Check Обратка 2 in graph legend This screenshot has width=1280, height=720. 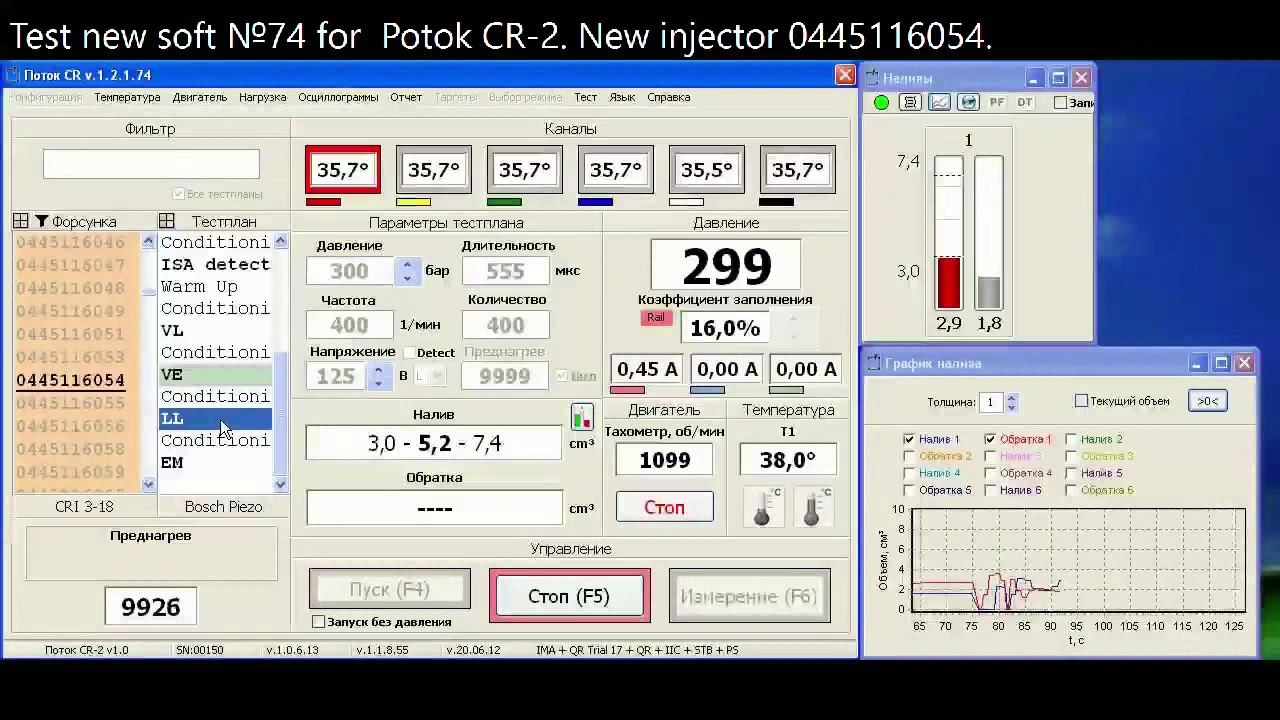[x=909, y=456]
